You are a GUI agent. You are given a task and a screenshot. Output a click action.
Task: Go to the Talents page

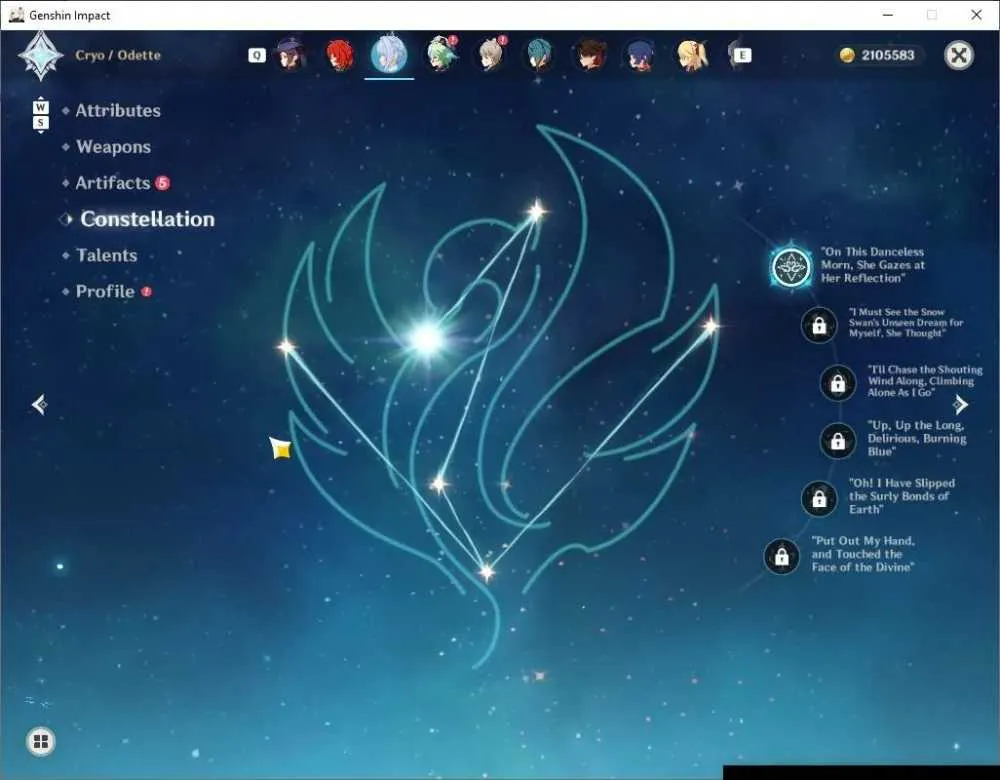click(106, 255)
